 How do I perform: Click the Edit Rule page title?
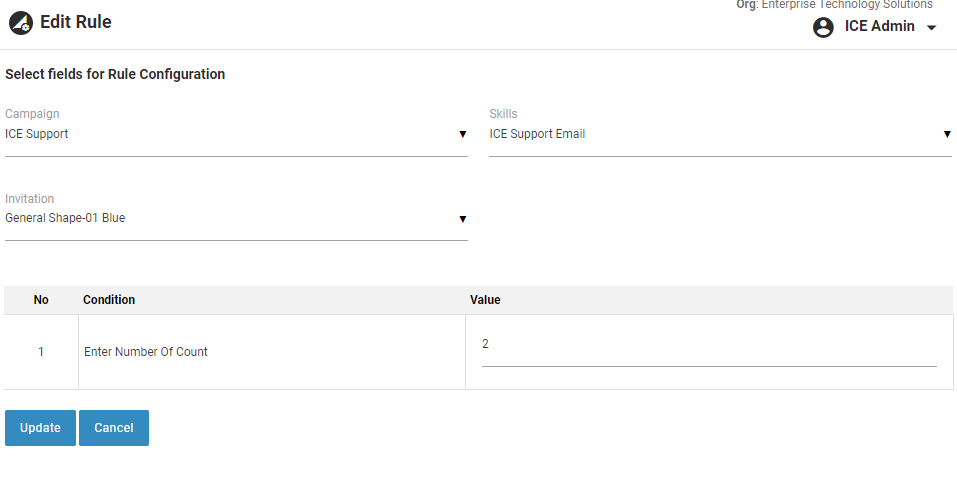[x=76, y=22]
